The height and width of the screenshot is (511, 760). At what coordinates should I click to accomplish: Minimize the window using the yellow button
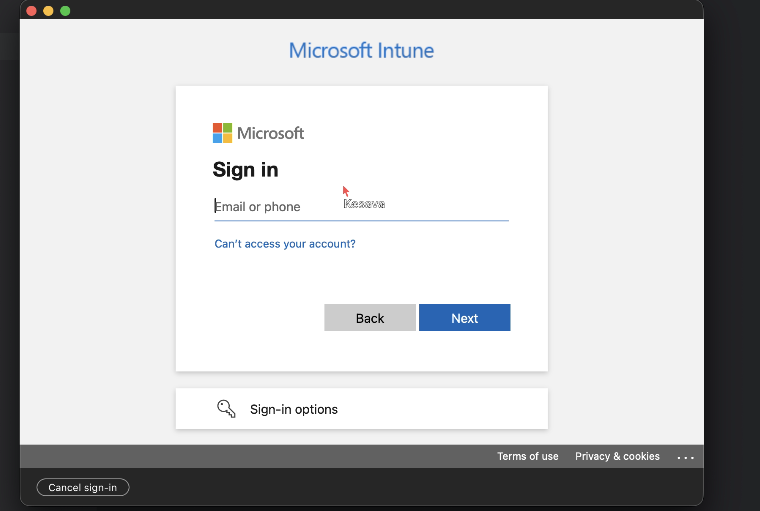click(48, 10)
